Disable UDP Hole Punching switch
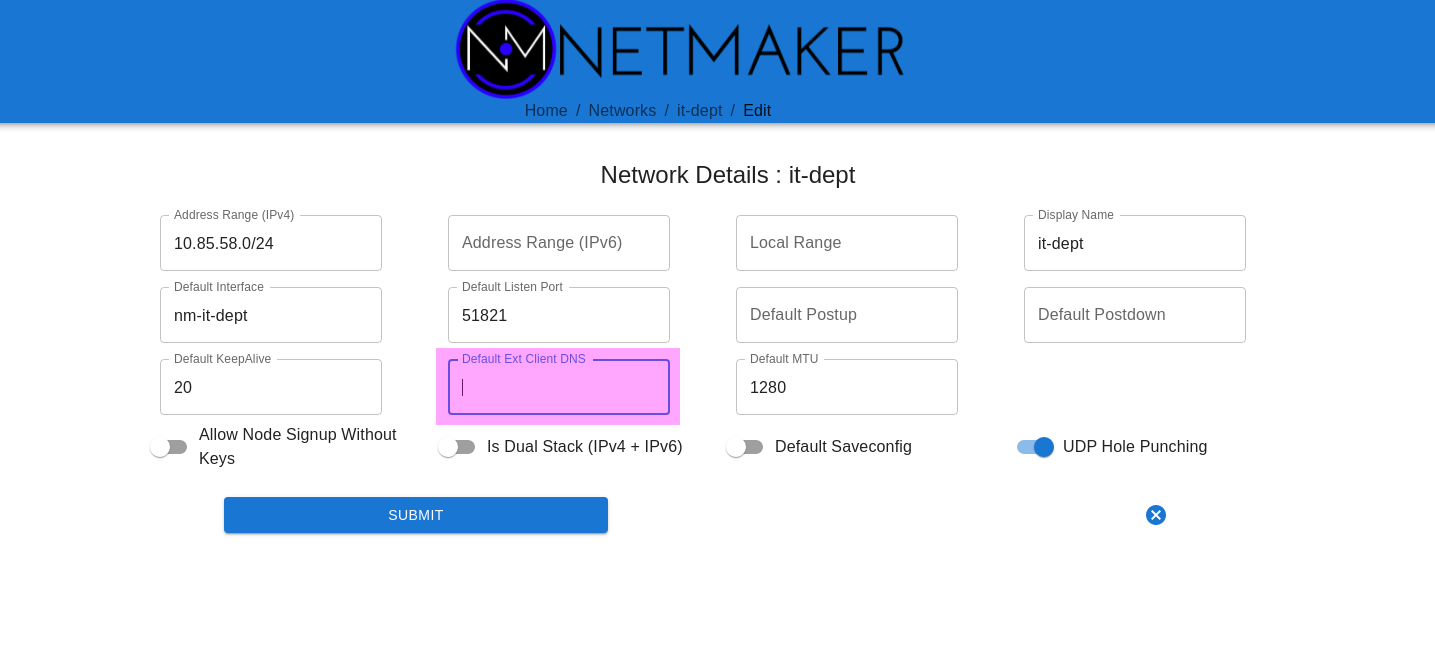This screenshot has width=1435, height=650. point(1035,447)
